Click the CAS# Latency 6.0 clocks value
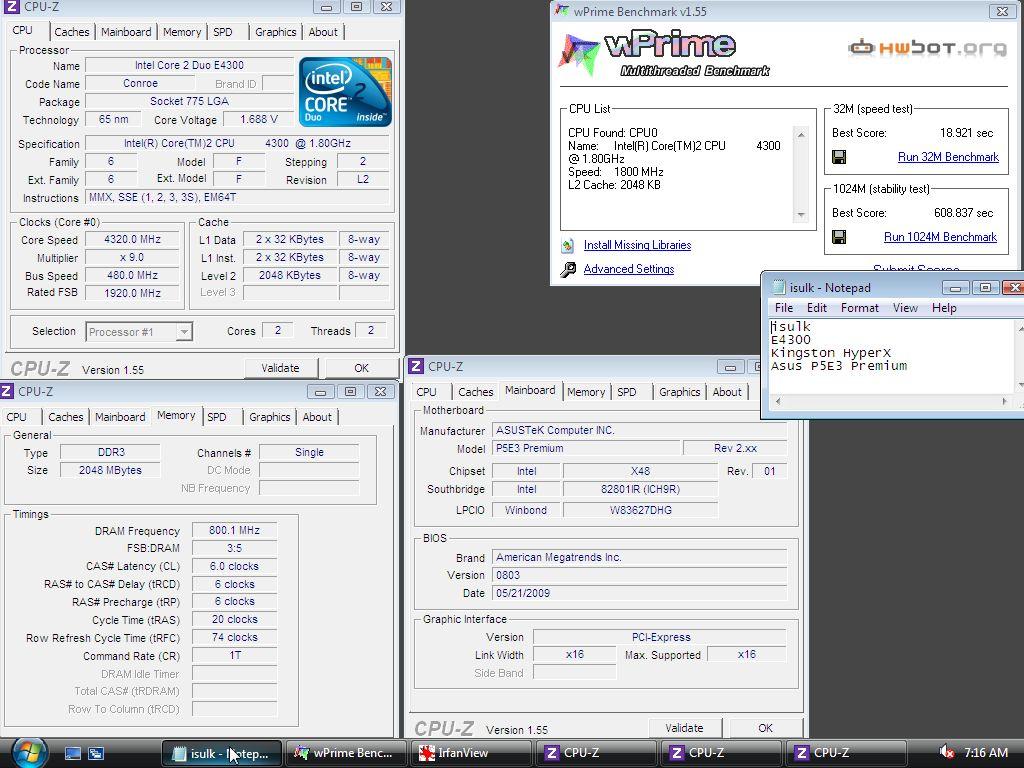1024x768 pixels. [234, 566]
